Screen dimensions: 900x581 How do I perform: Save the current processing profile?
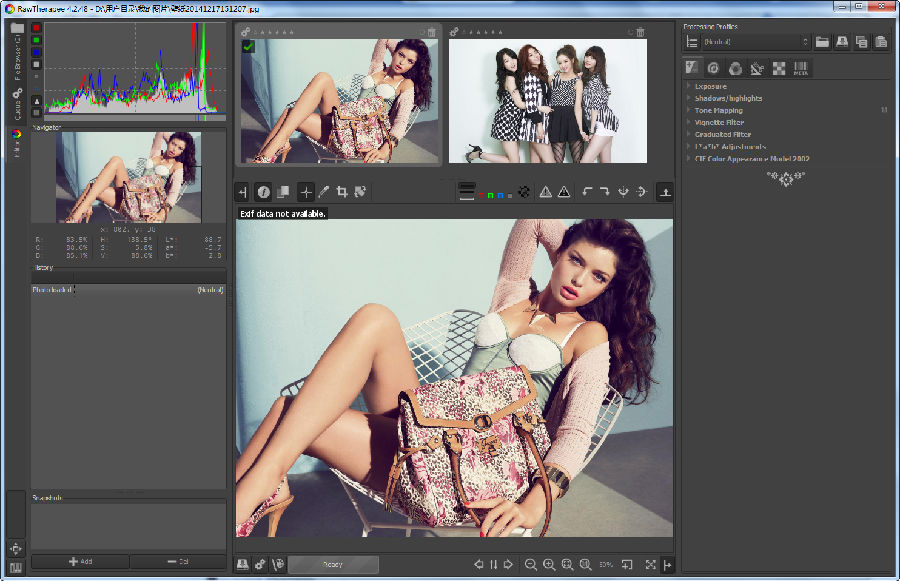click(x=842, y=42)
